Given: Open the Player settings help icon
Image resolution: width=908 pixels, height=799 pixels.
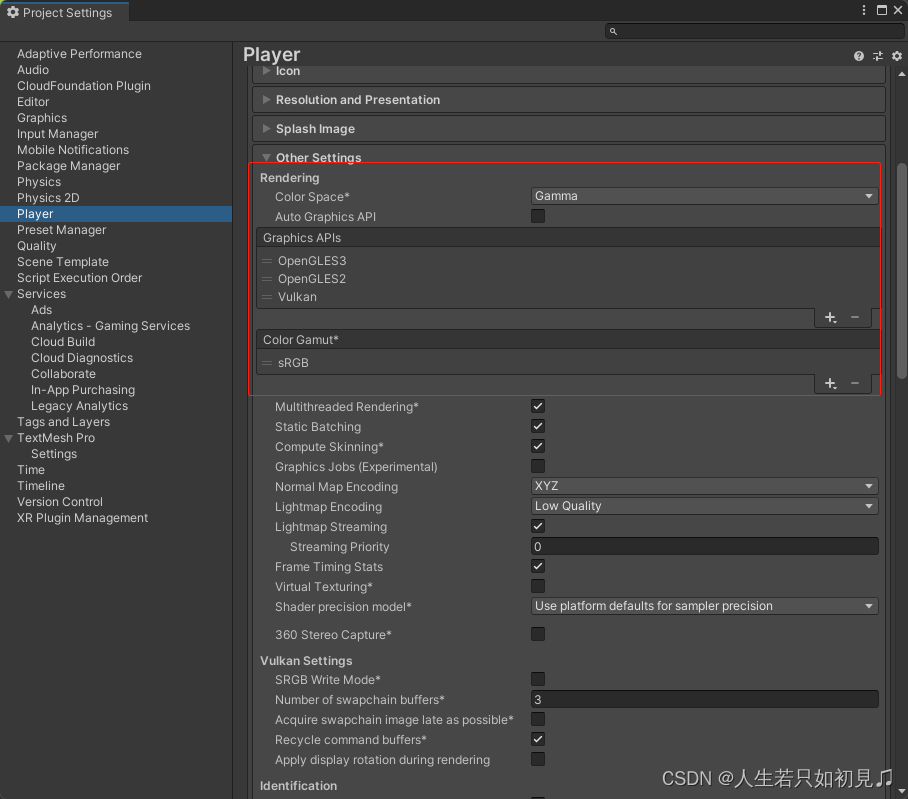Looking at the screenshot, I should pos(858,56).
